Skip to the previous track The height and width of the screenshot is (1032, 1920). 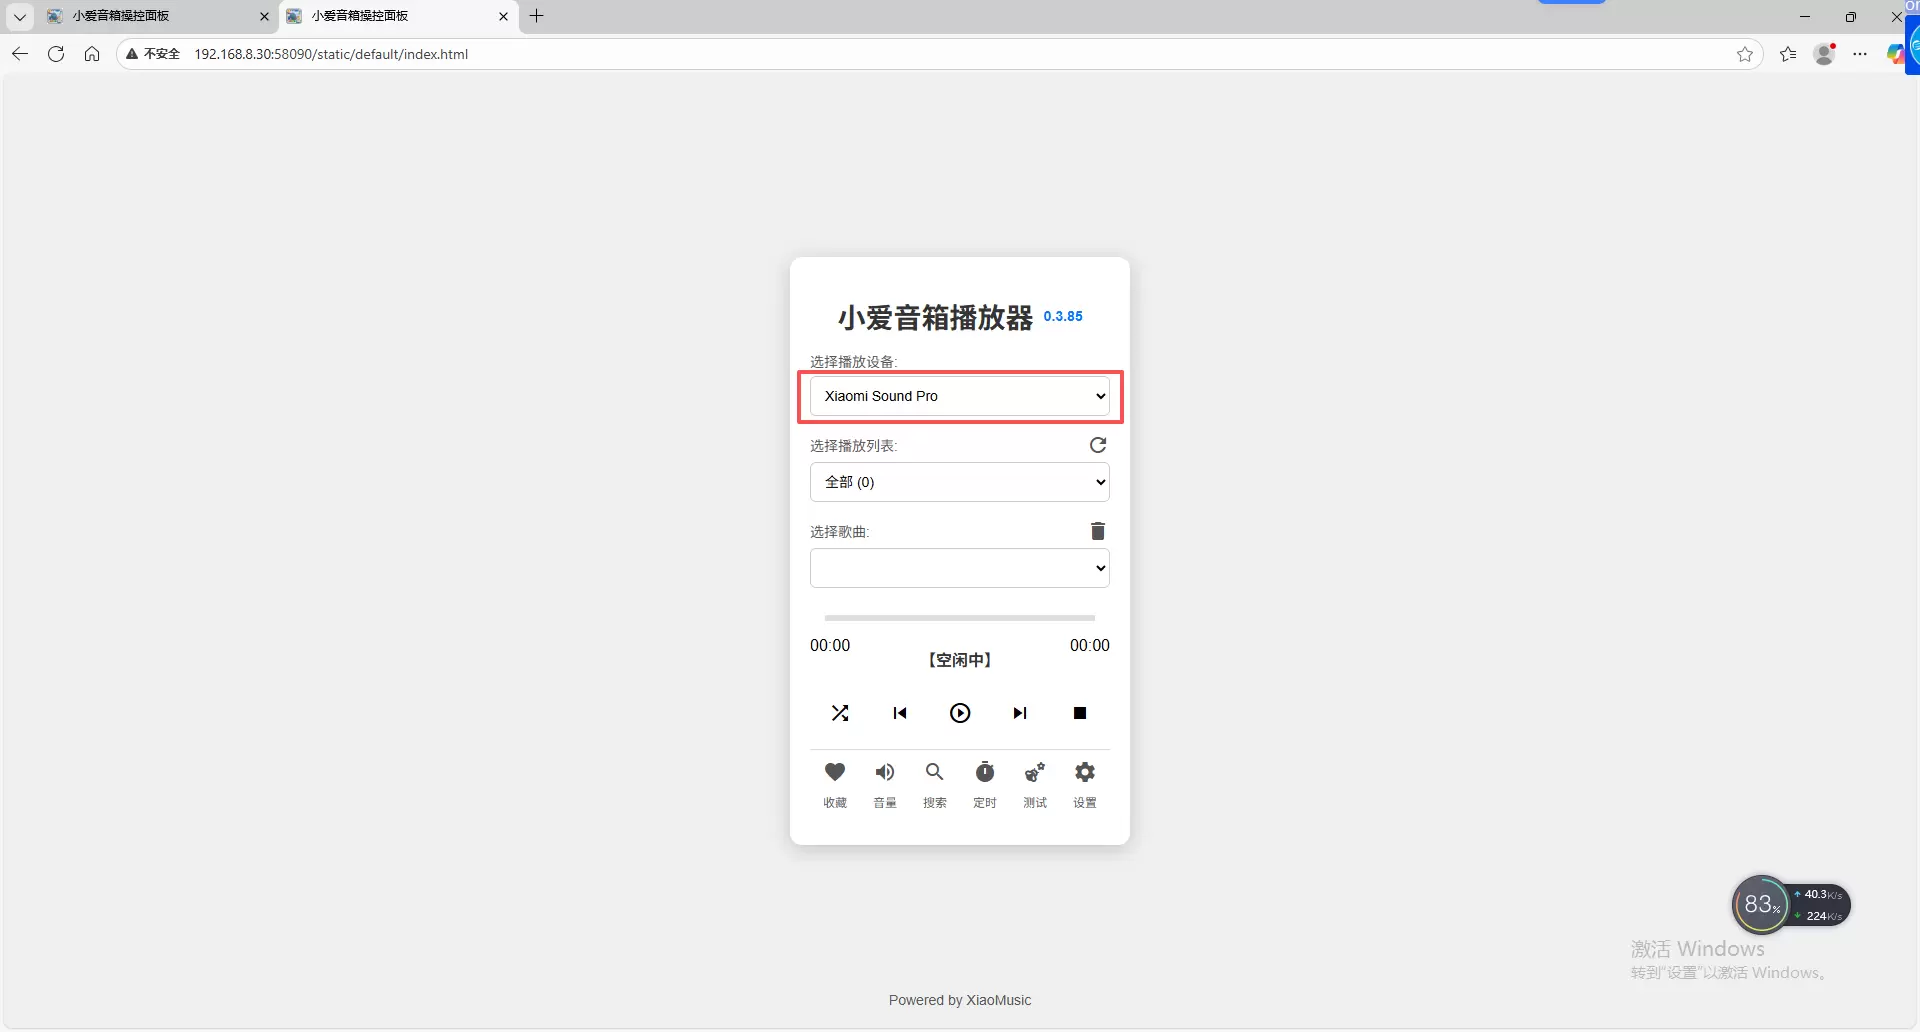(900, 713)
